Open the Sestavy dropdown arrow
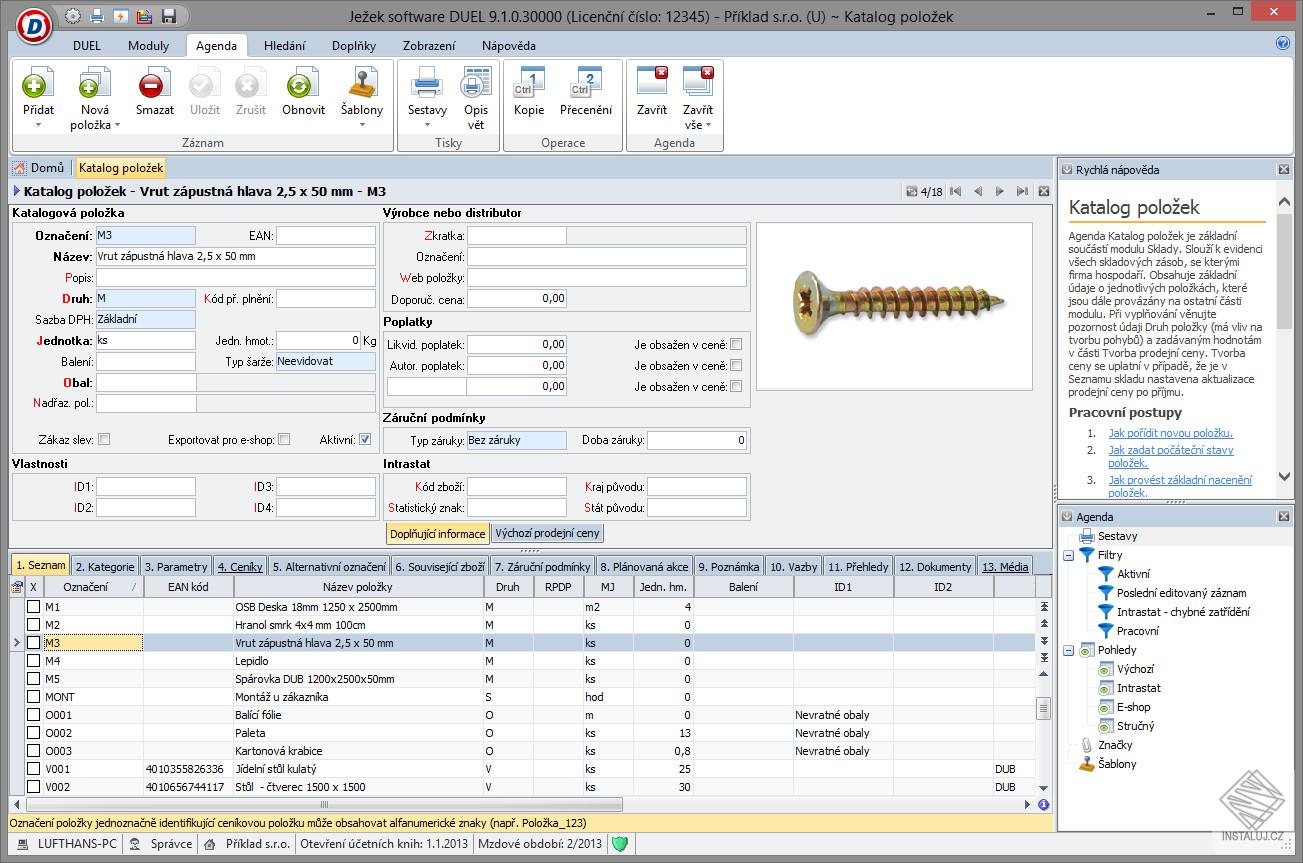 point(427,125)
